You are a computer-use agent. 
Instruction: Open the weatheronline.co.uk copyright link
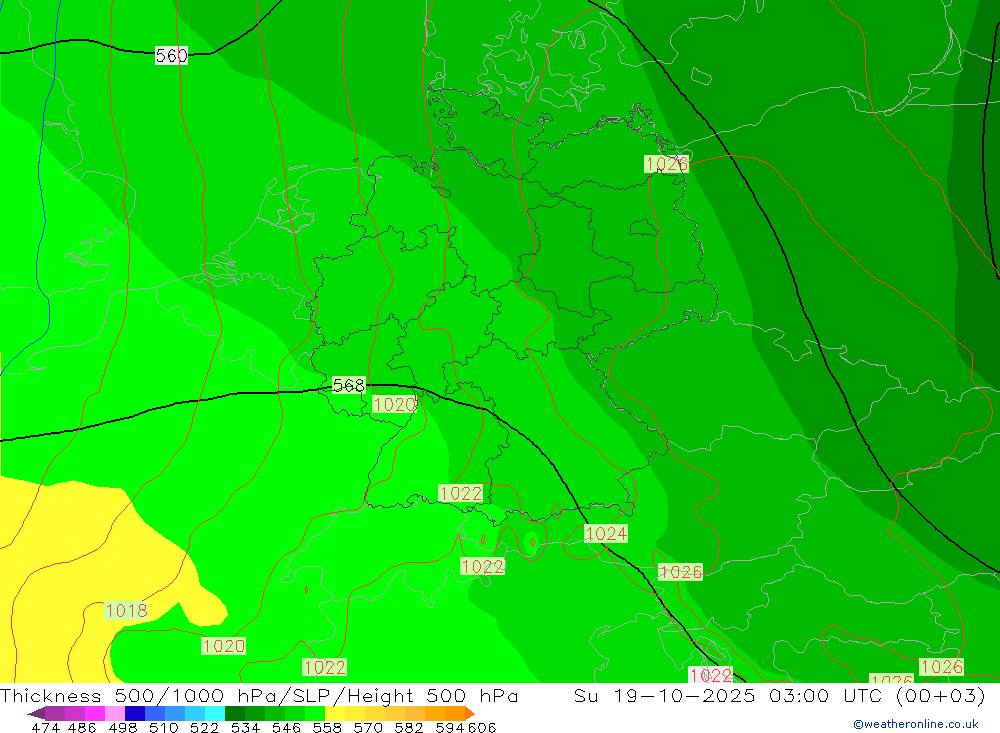point(916,724)
